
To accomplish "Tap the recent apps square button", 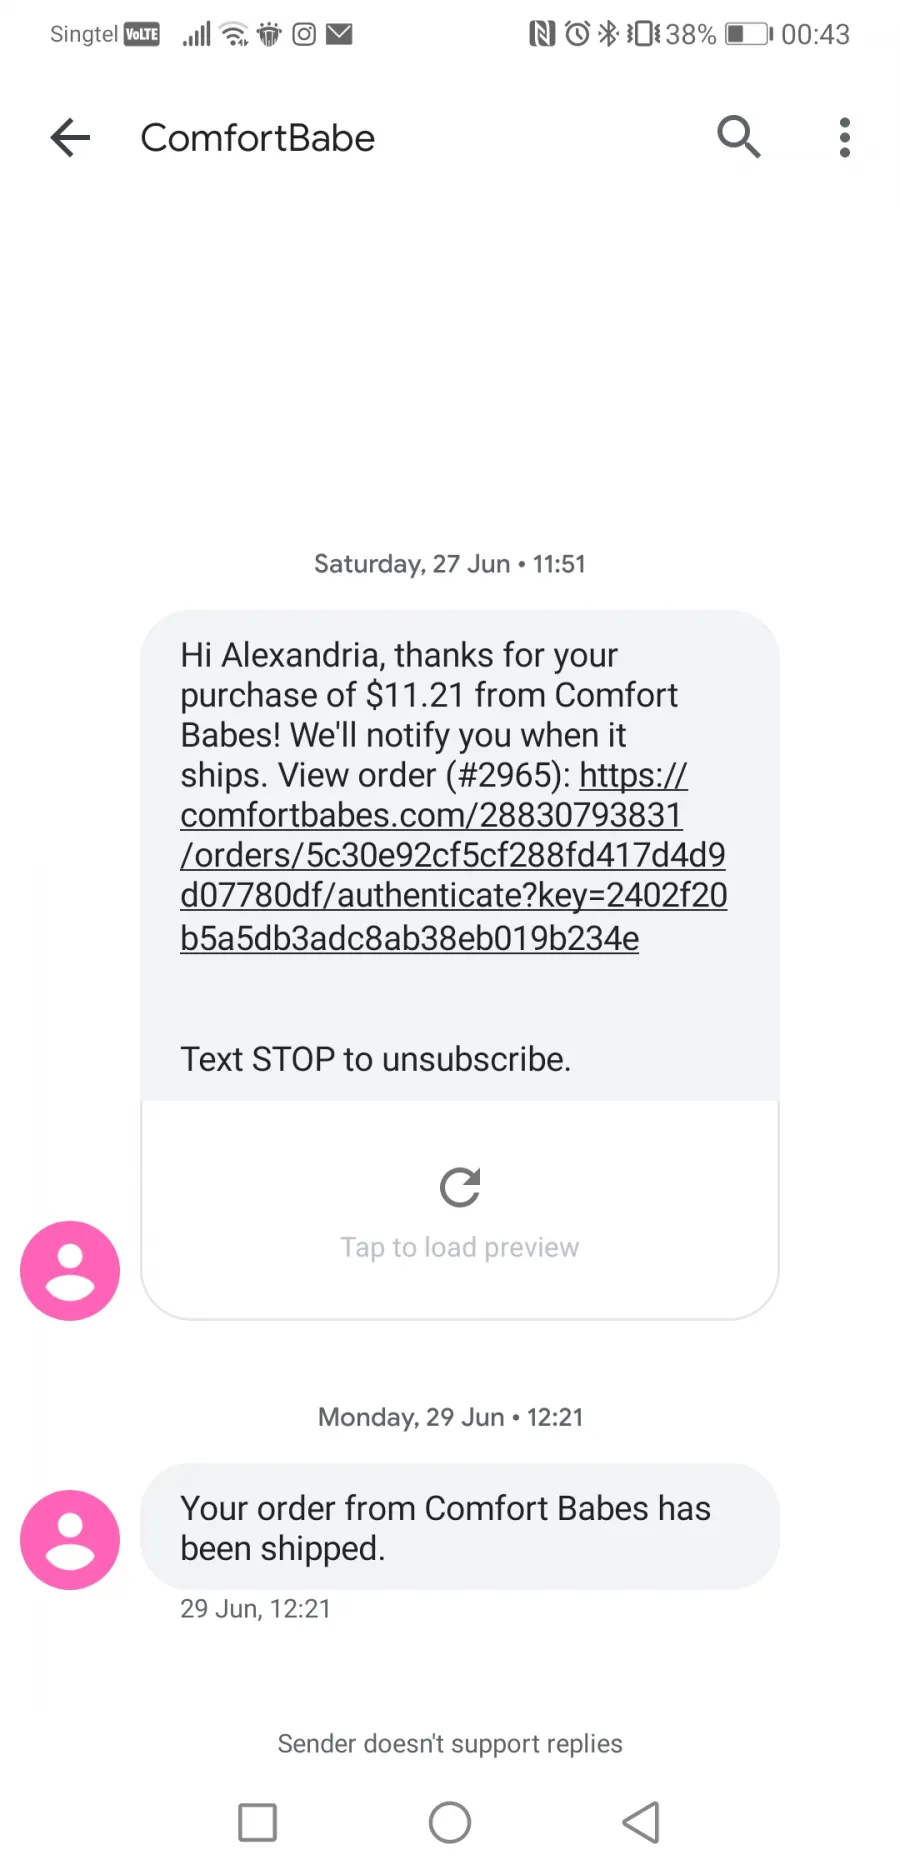I will 257,1822.
